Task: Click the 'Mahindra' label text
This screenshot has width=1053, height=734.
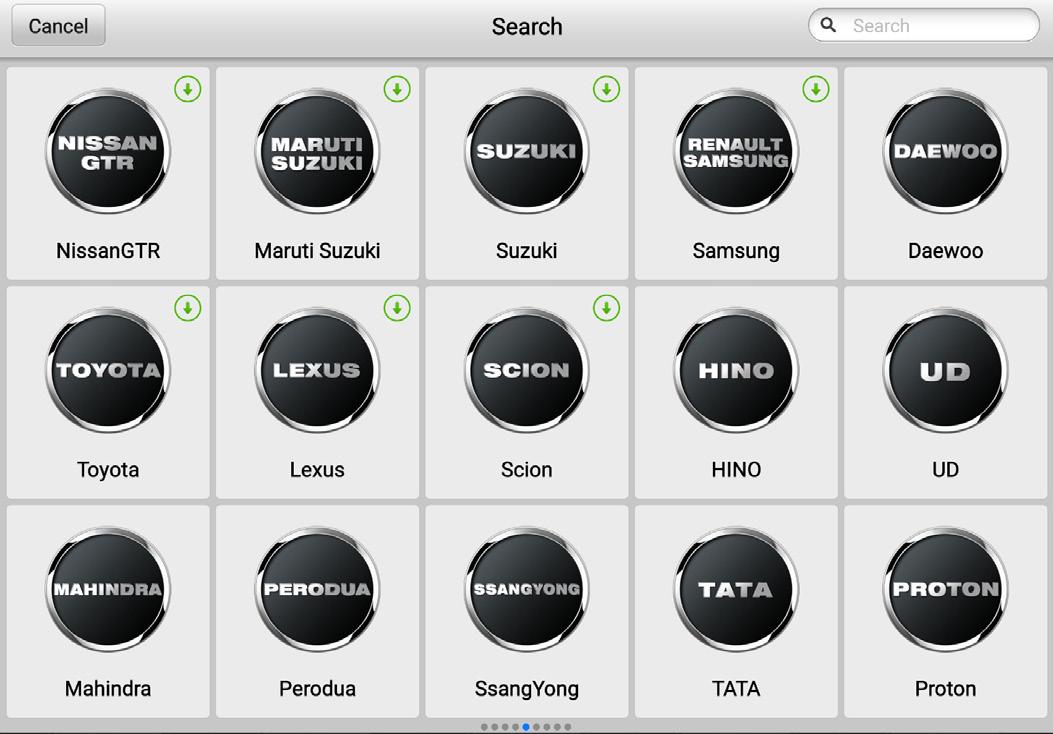Action: point(108,688)
